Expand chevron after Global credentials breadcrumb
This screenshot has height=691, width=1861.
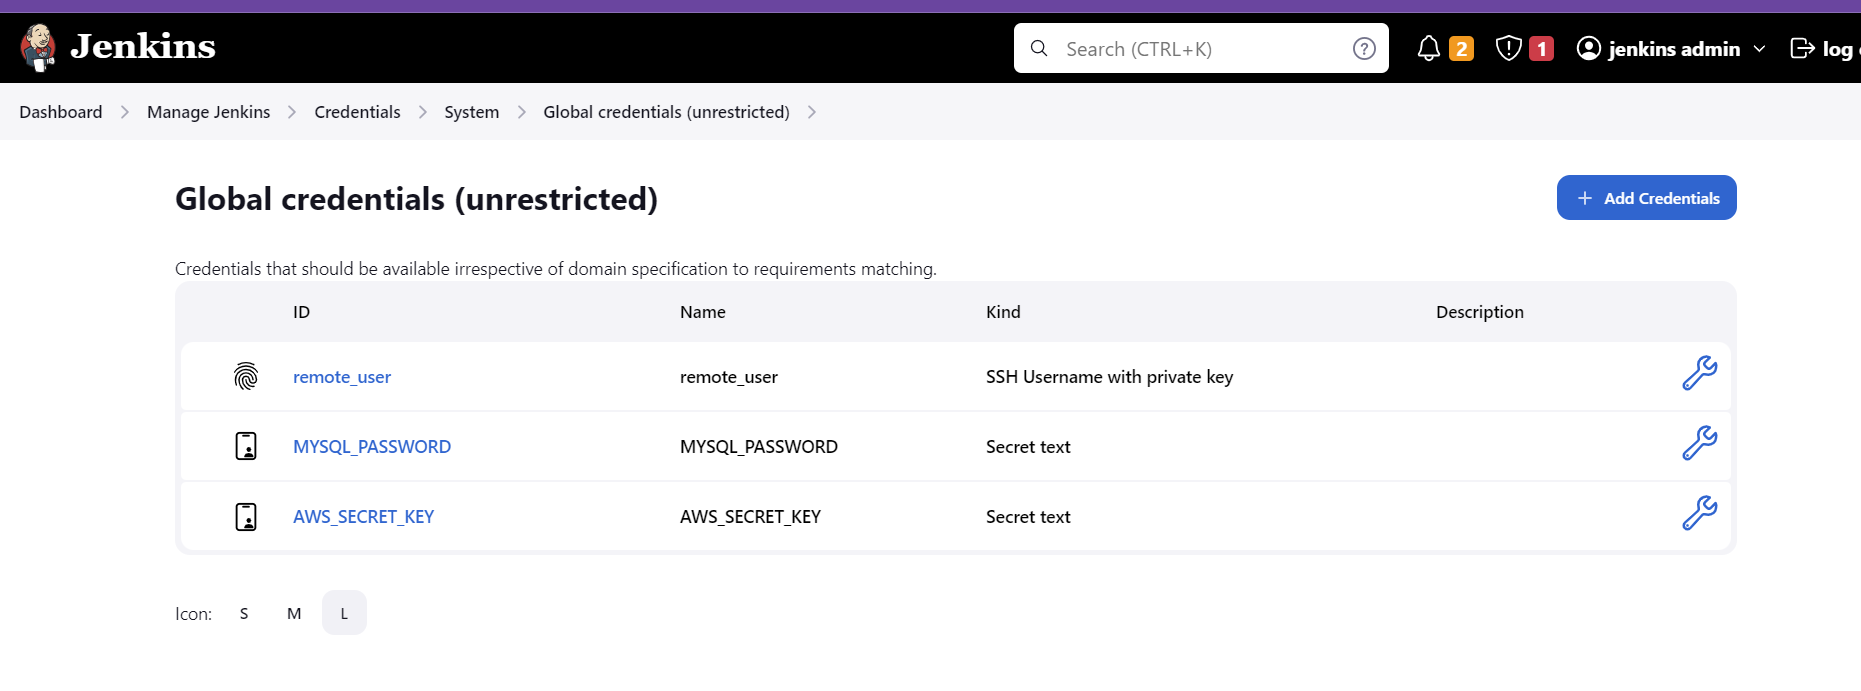tap(812, 112)
